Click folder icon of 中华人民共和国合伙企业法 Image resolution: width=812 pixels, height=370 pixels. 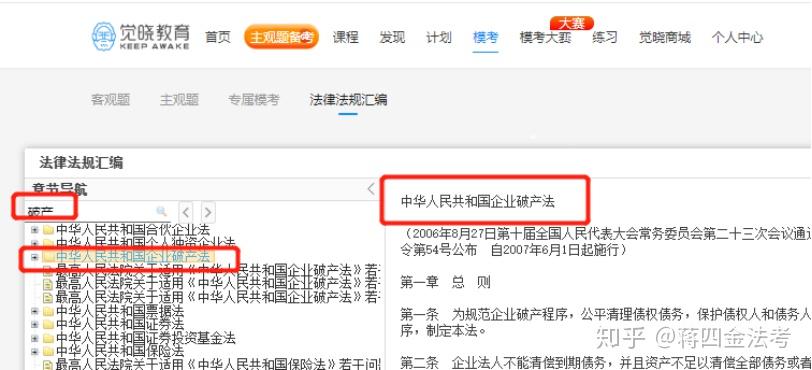(49, 230)
